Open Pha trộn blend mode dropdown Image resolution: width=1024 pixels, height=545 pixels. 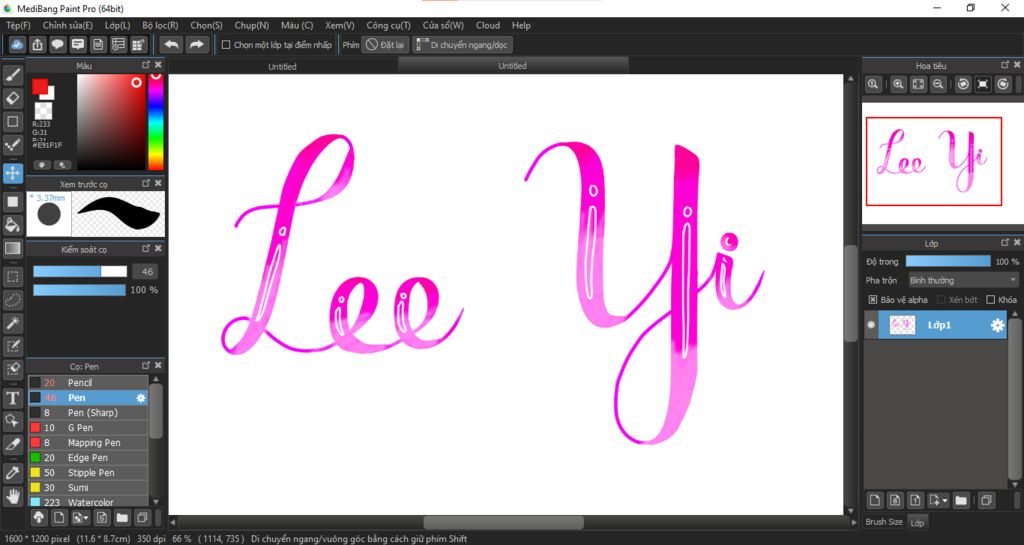tap(963, 280)
